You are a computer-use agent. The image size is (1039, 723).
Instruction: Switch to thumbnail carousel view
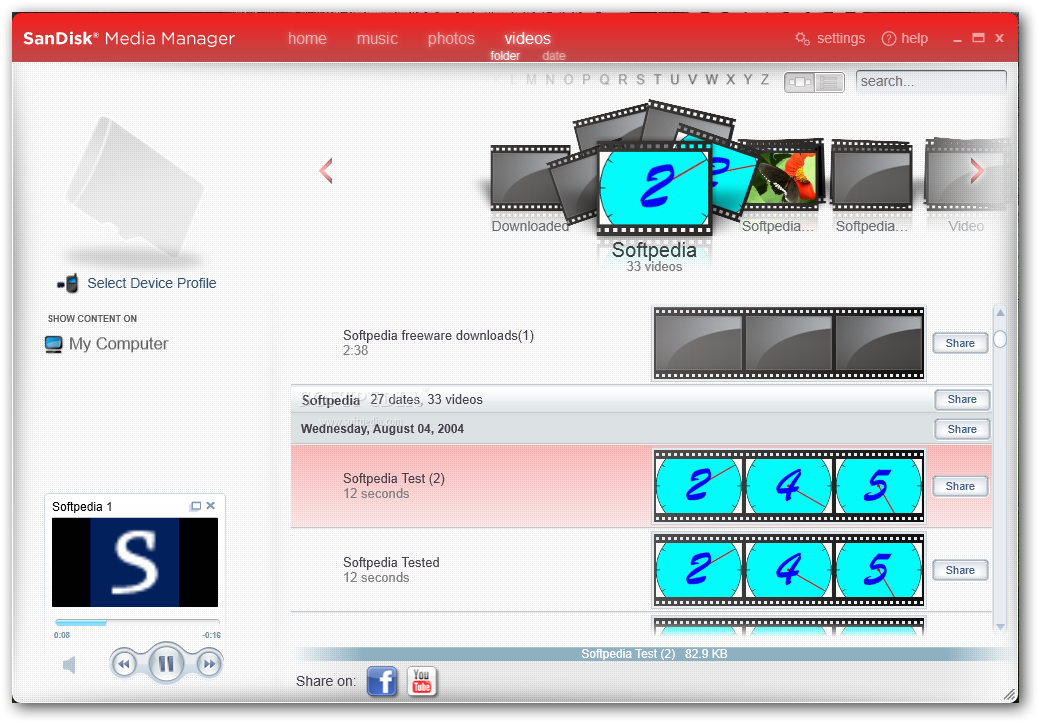coord(799,82)
